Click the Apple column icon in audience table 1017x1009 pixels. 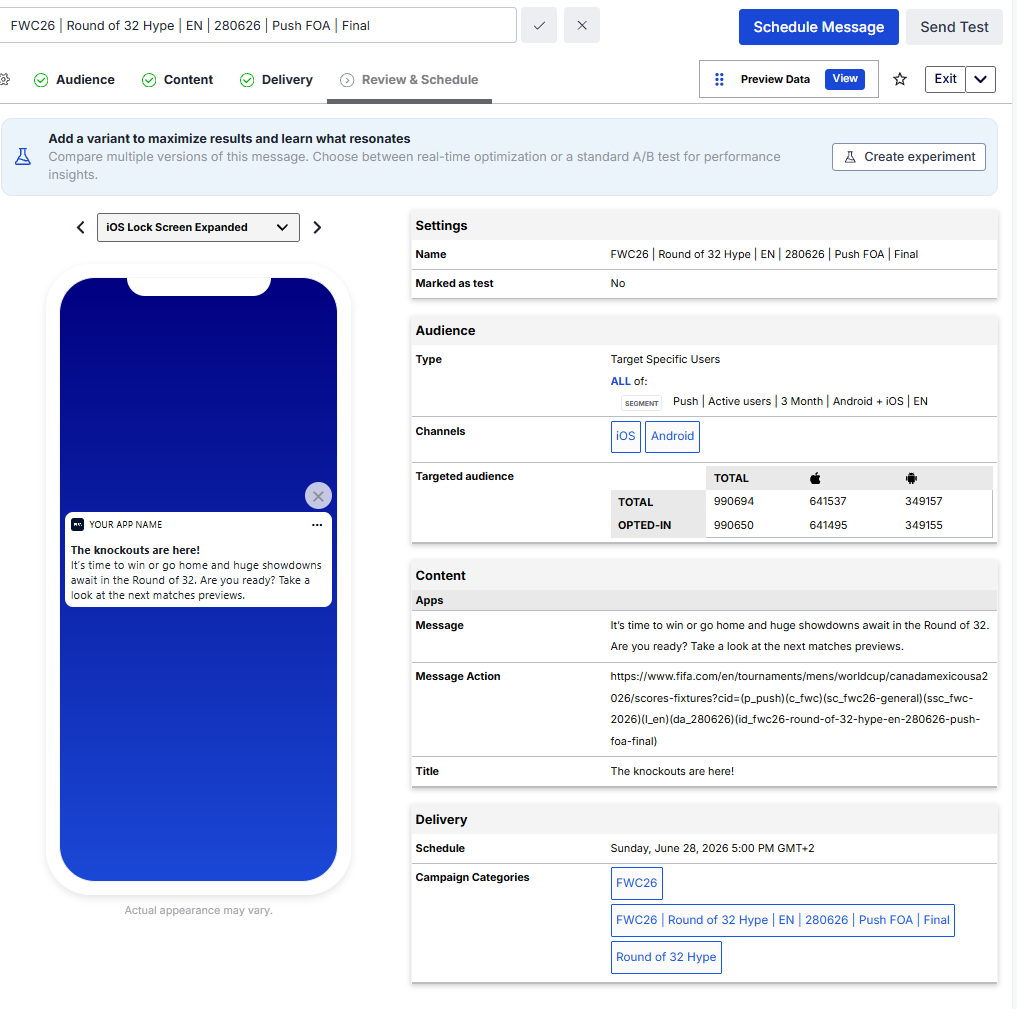[x=815, y=479]
